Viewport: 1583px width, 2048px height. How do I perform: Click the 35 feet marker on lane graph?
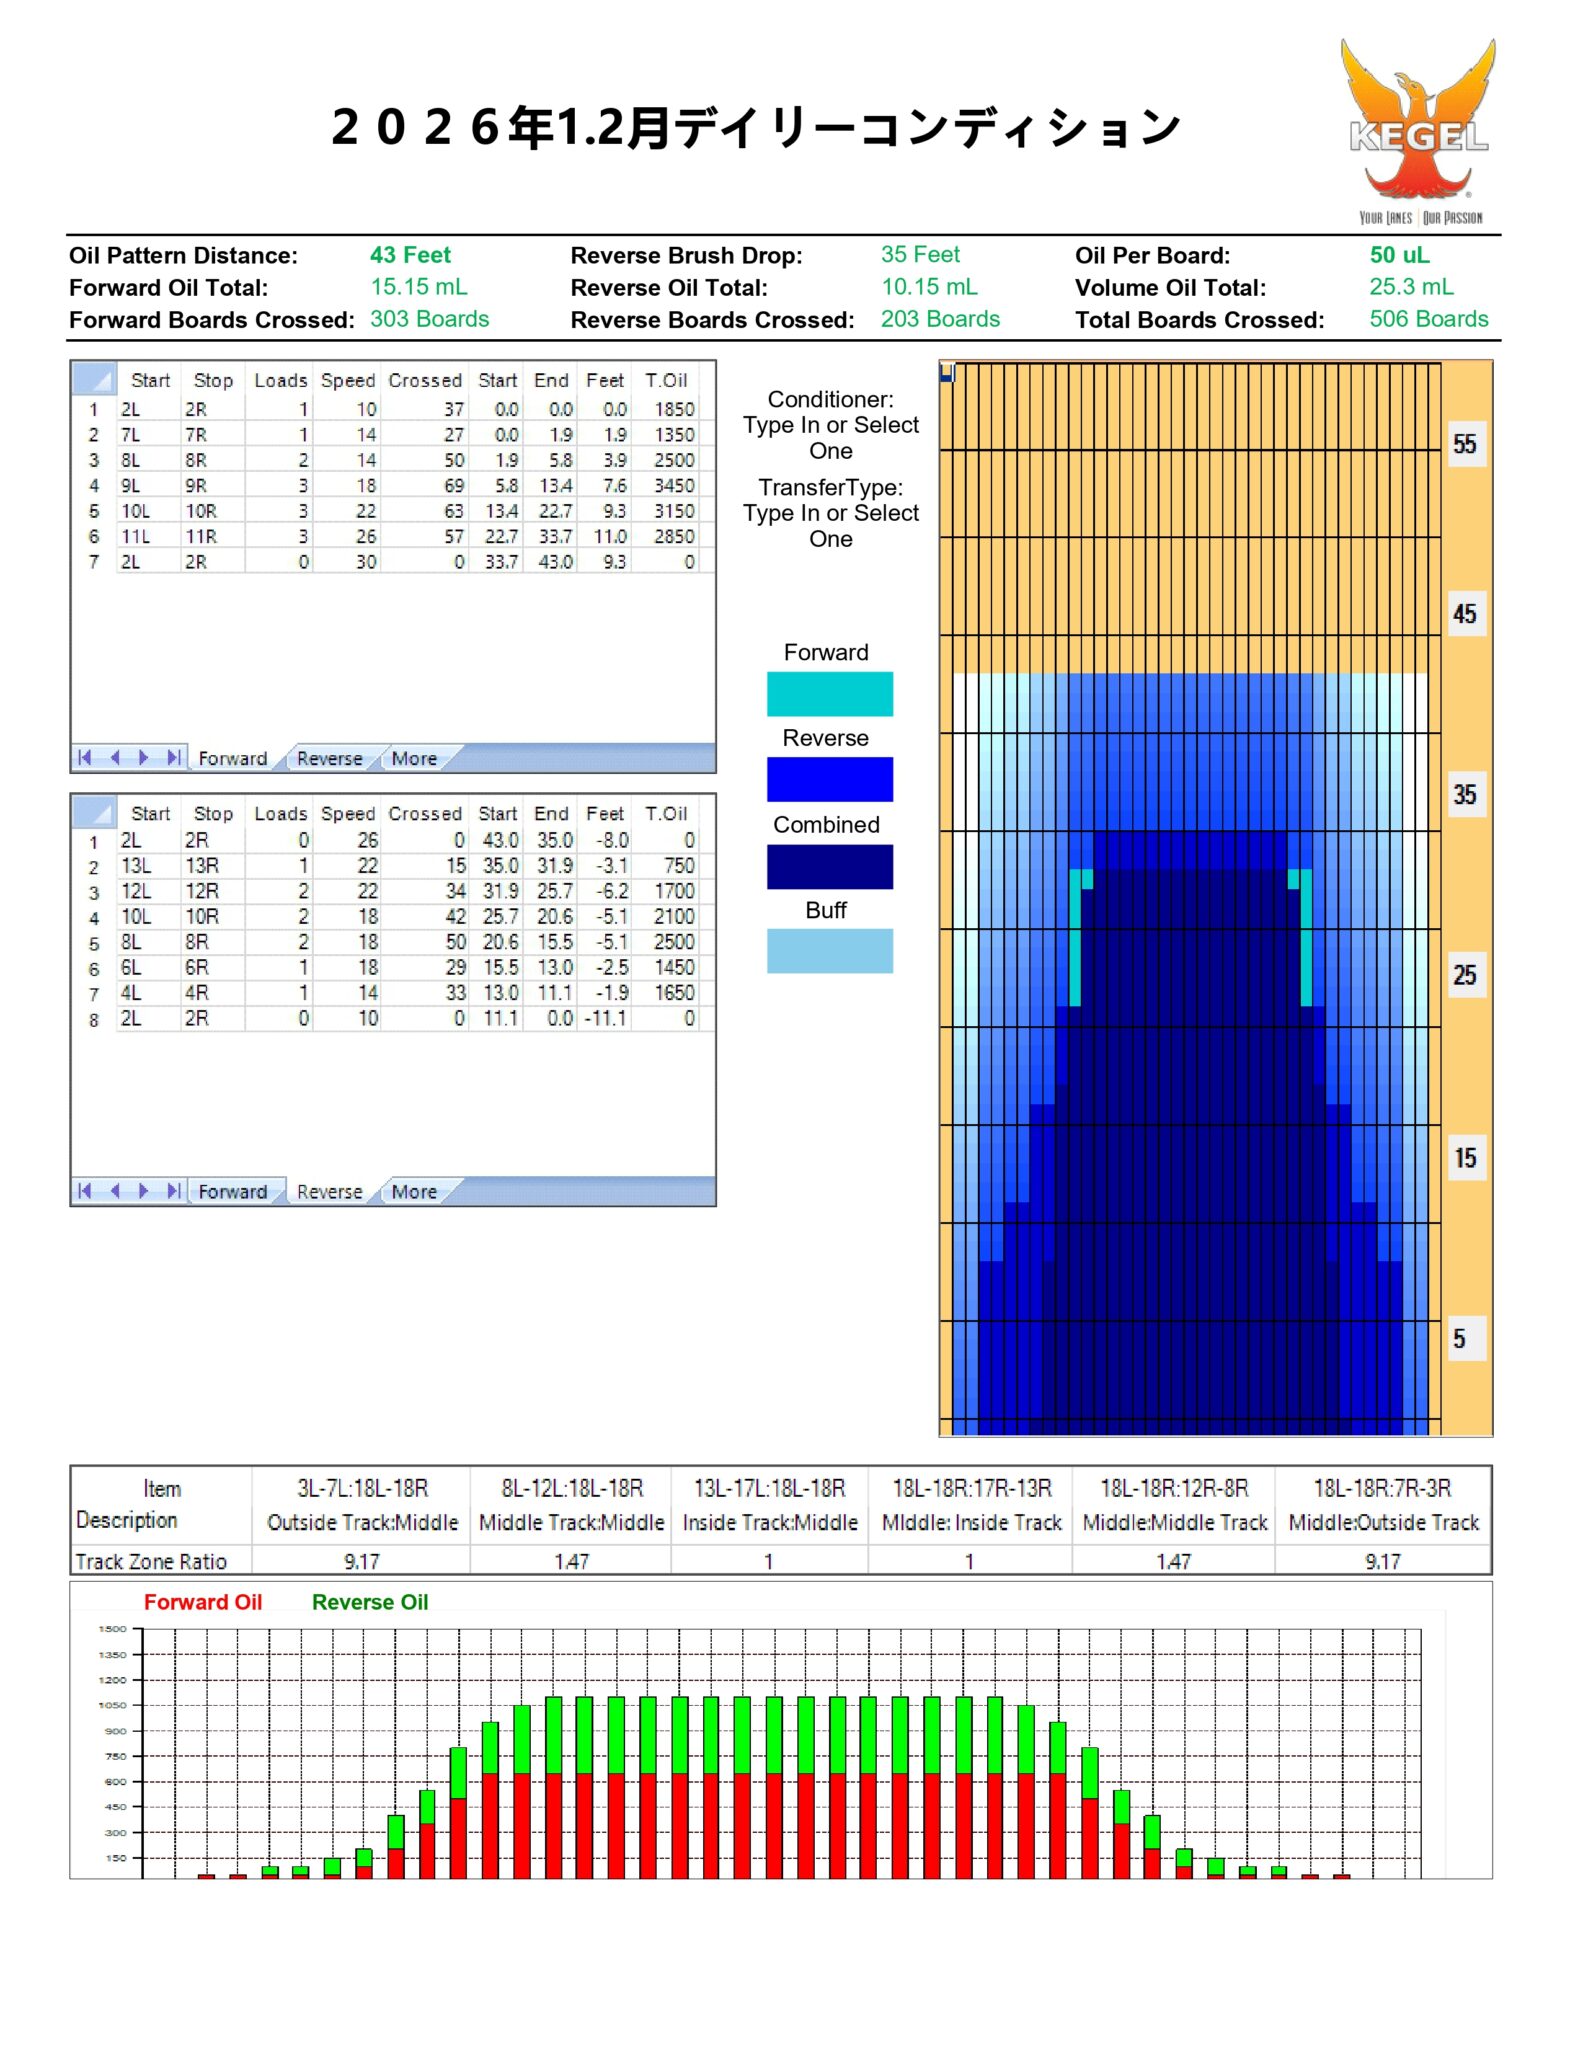click(x=1464, y=794)
